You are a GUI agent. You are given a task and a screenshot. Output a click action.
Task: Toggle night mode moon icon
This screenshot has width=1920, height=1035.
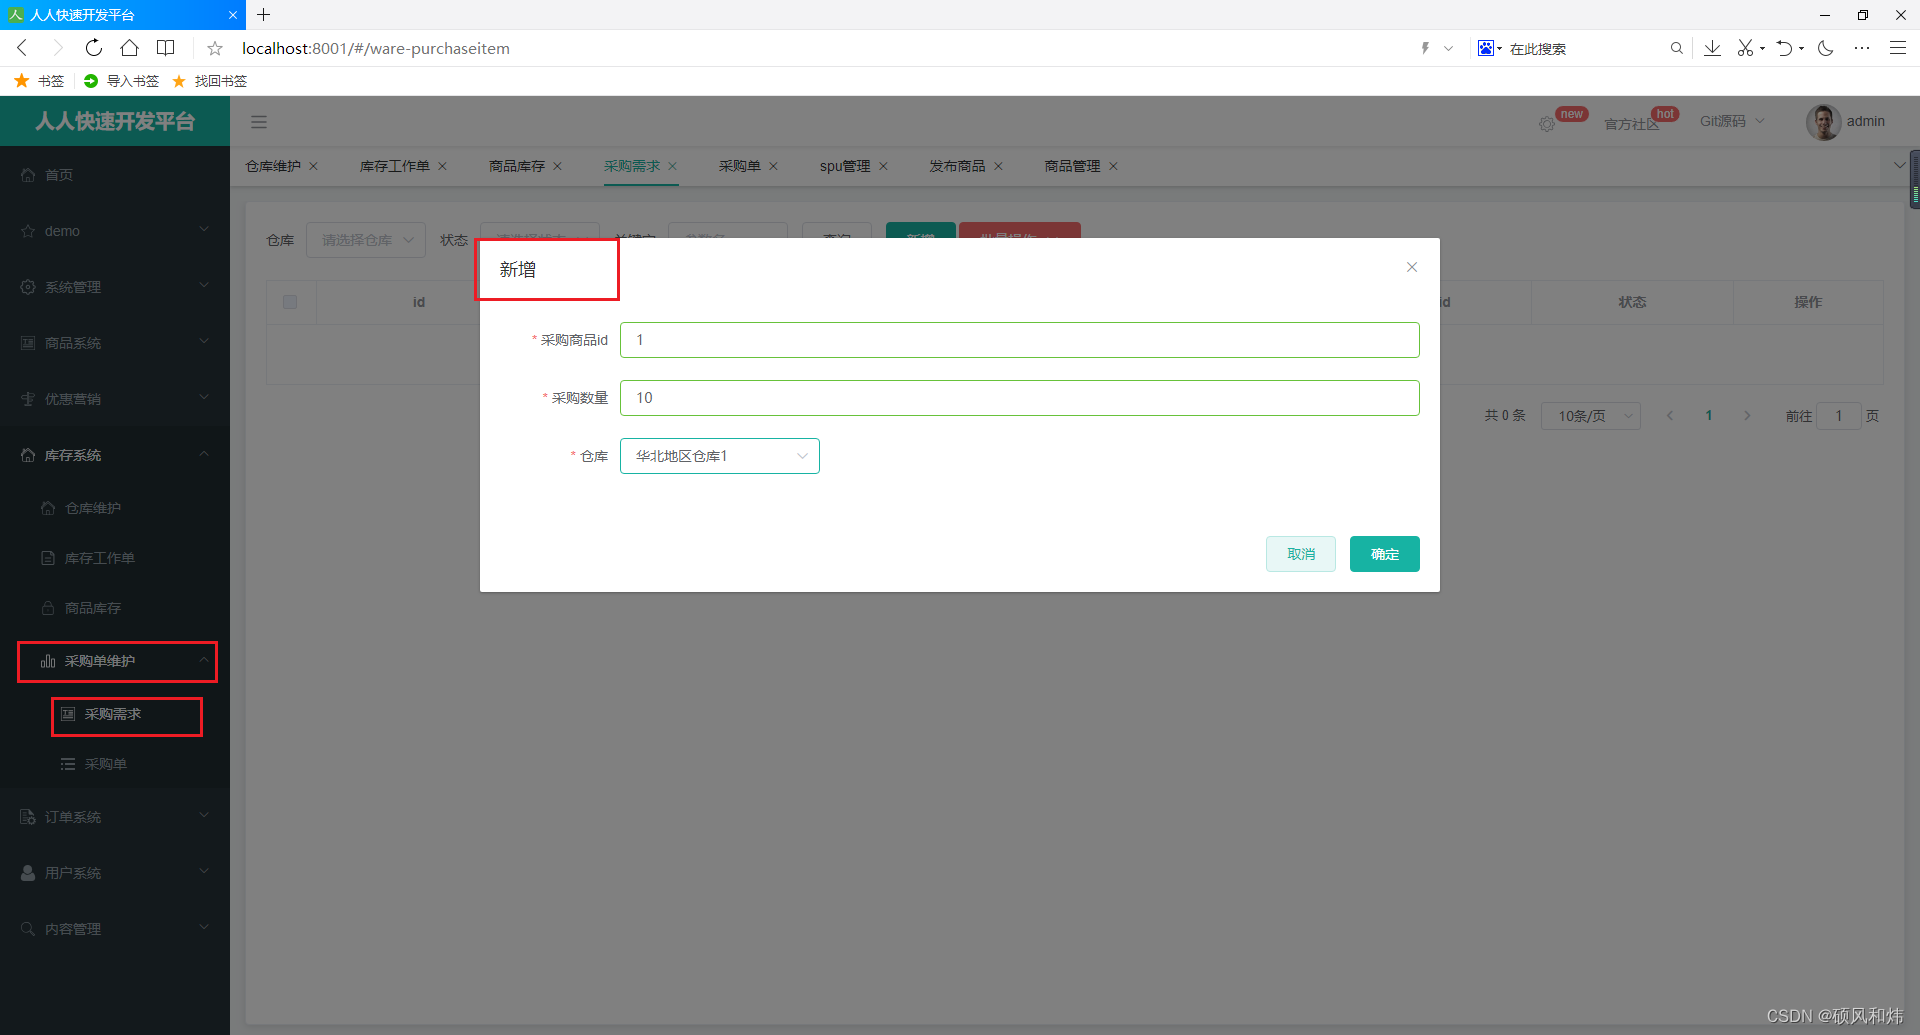click(x=1826, y=48)
